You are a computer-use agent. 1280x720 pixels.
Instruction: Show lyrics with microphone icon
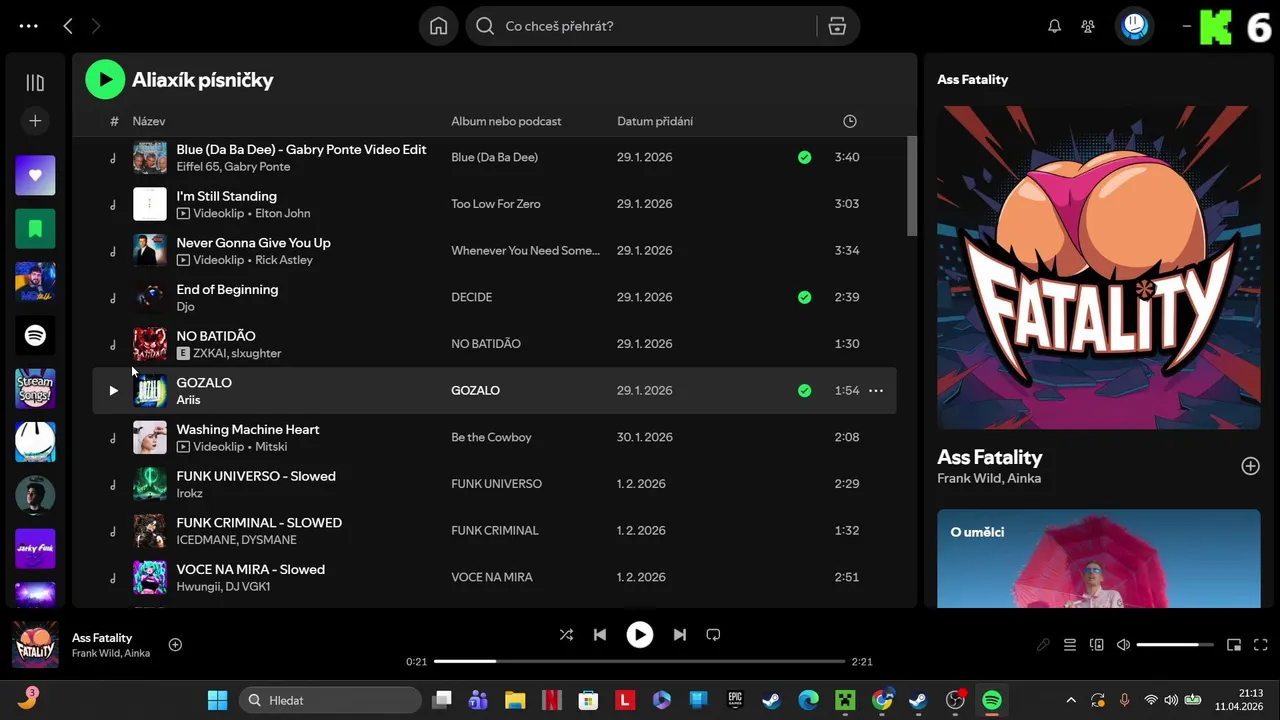[1043, 645]
